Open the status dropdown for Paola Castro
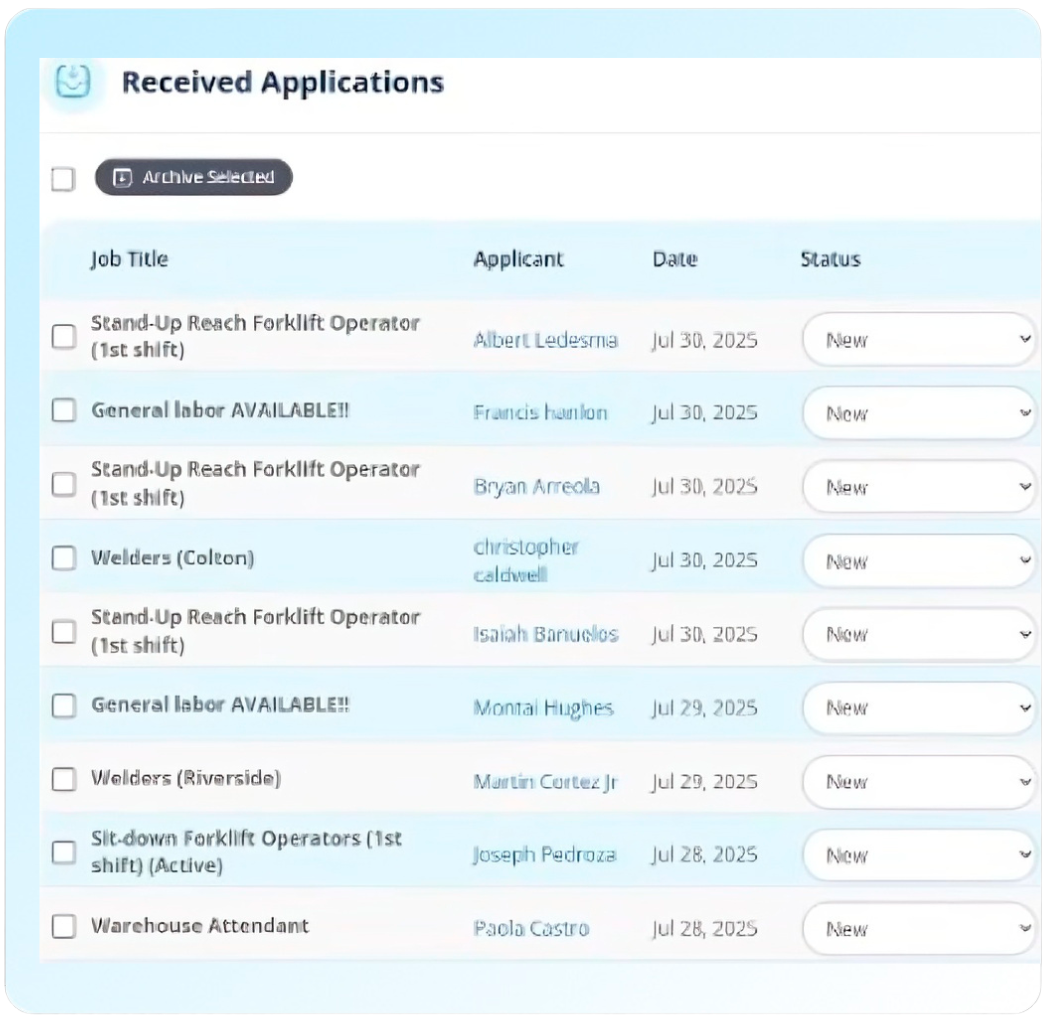 919,929
